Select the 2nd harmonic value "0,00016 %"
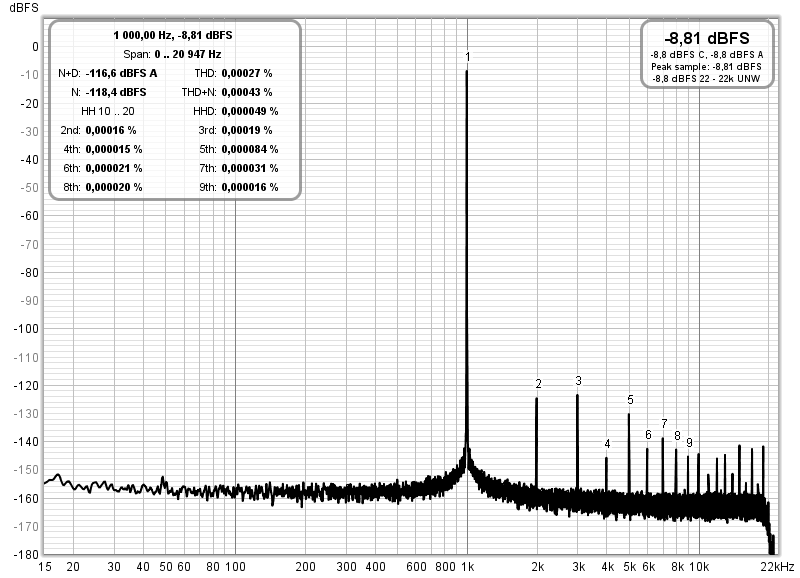The width and height of the screenshot is (800, 578). (x=111, y=130)
